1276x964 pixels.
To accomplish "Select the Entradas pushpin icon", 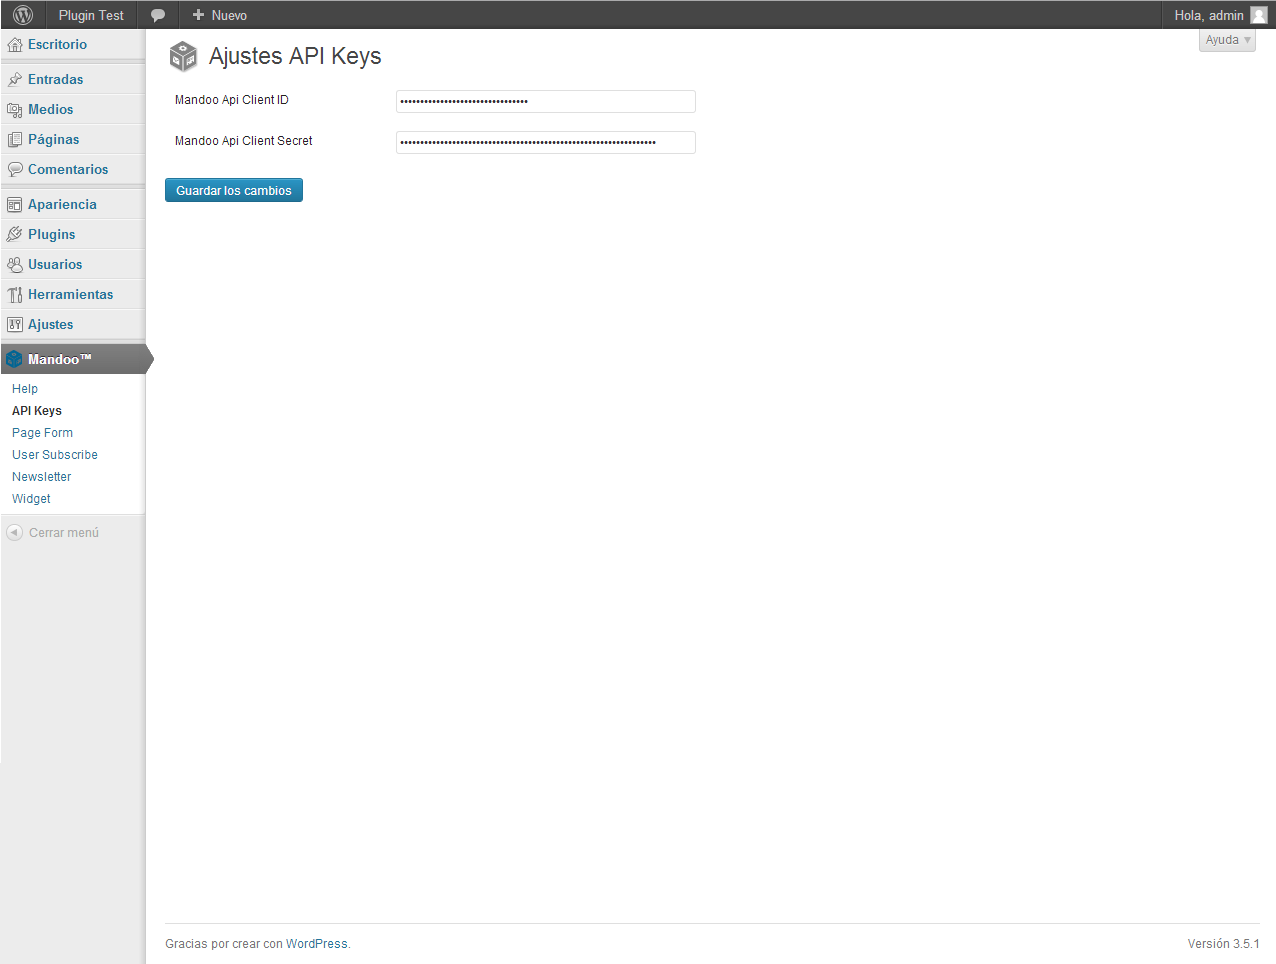I will tap(14, 80).
